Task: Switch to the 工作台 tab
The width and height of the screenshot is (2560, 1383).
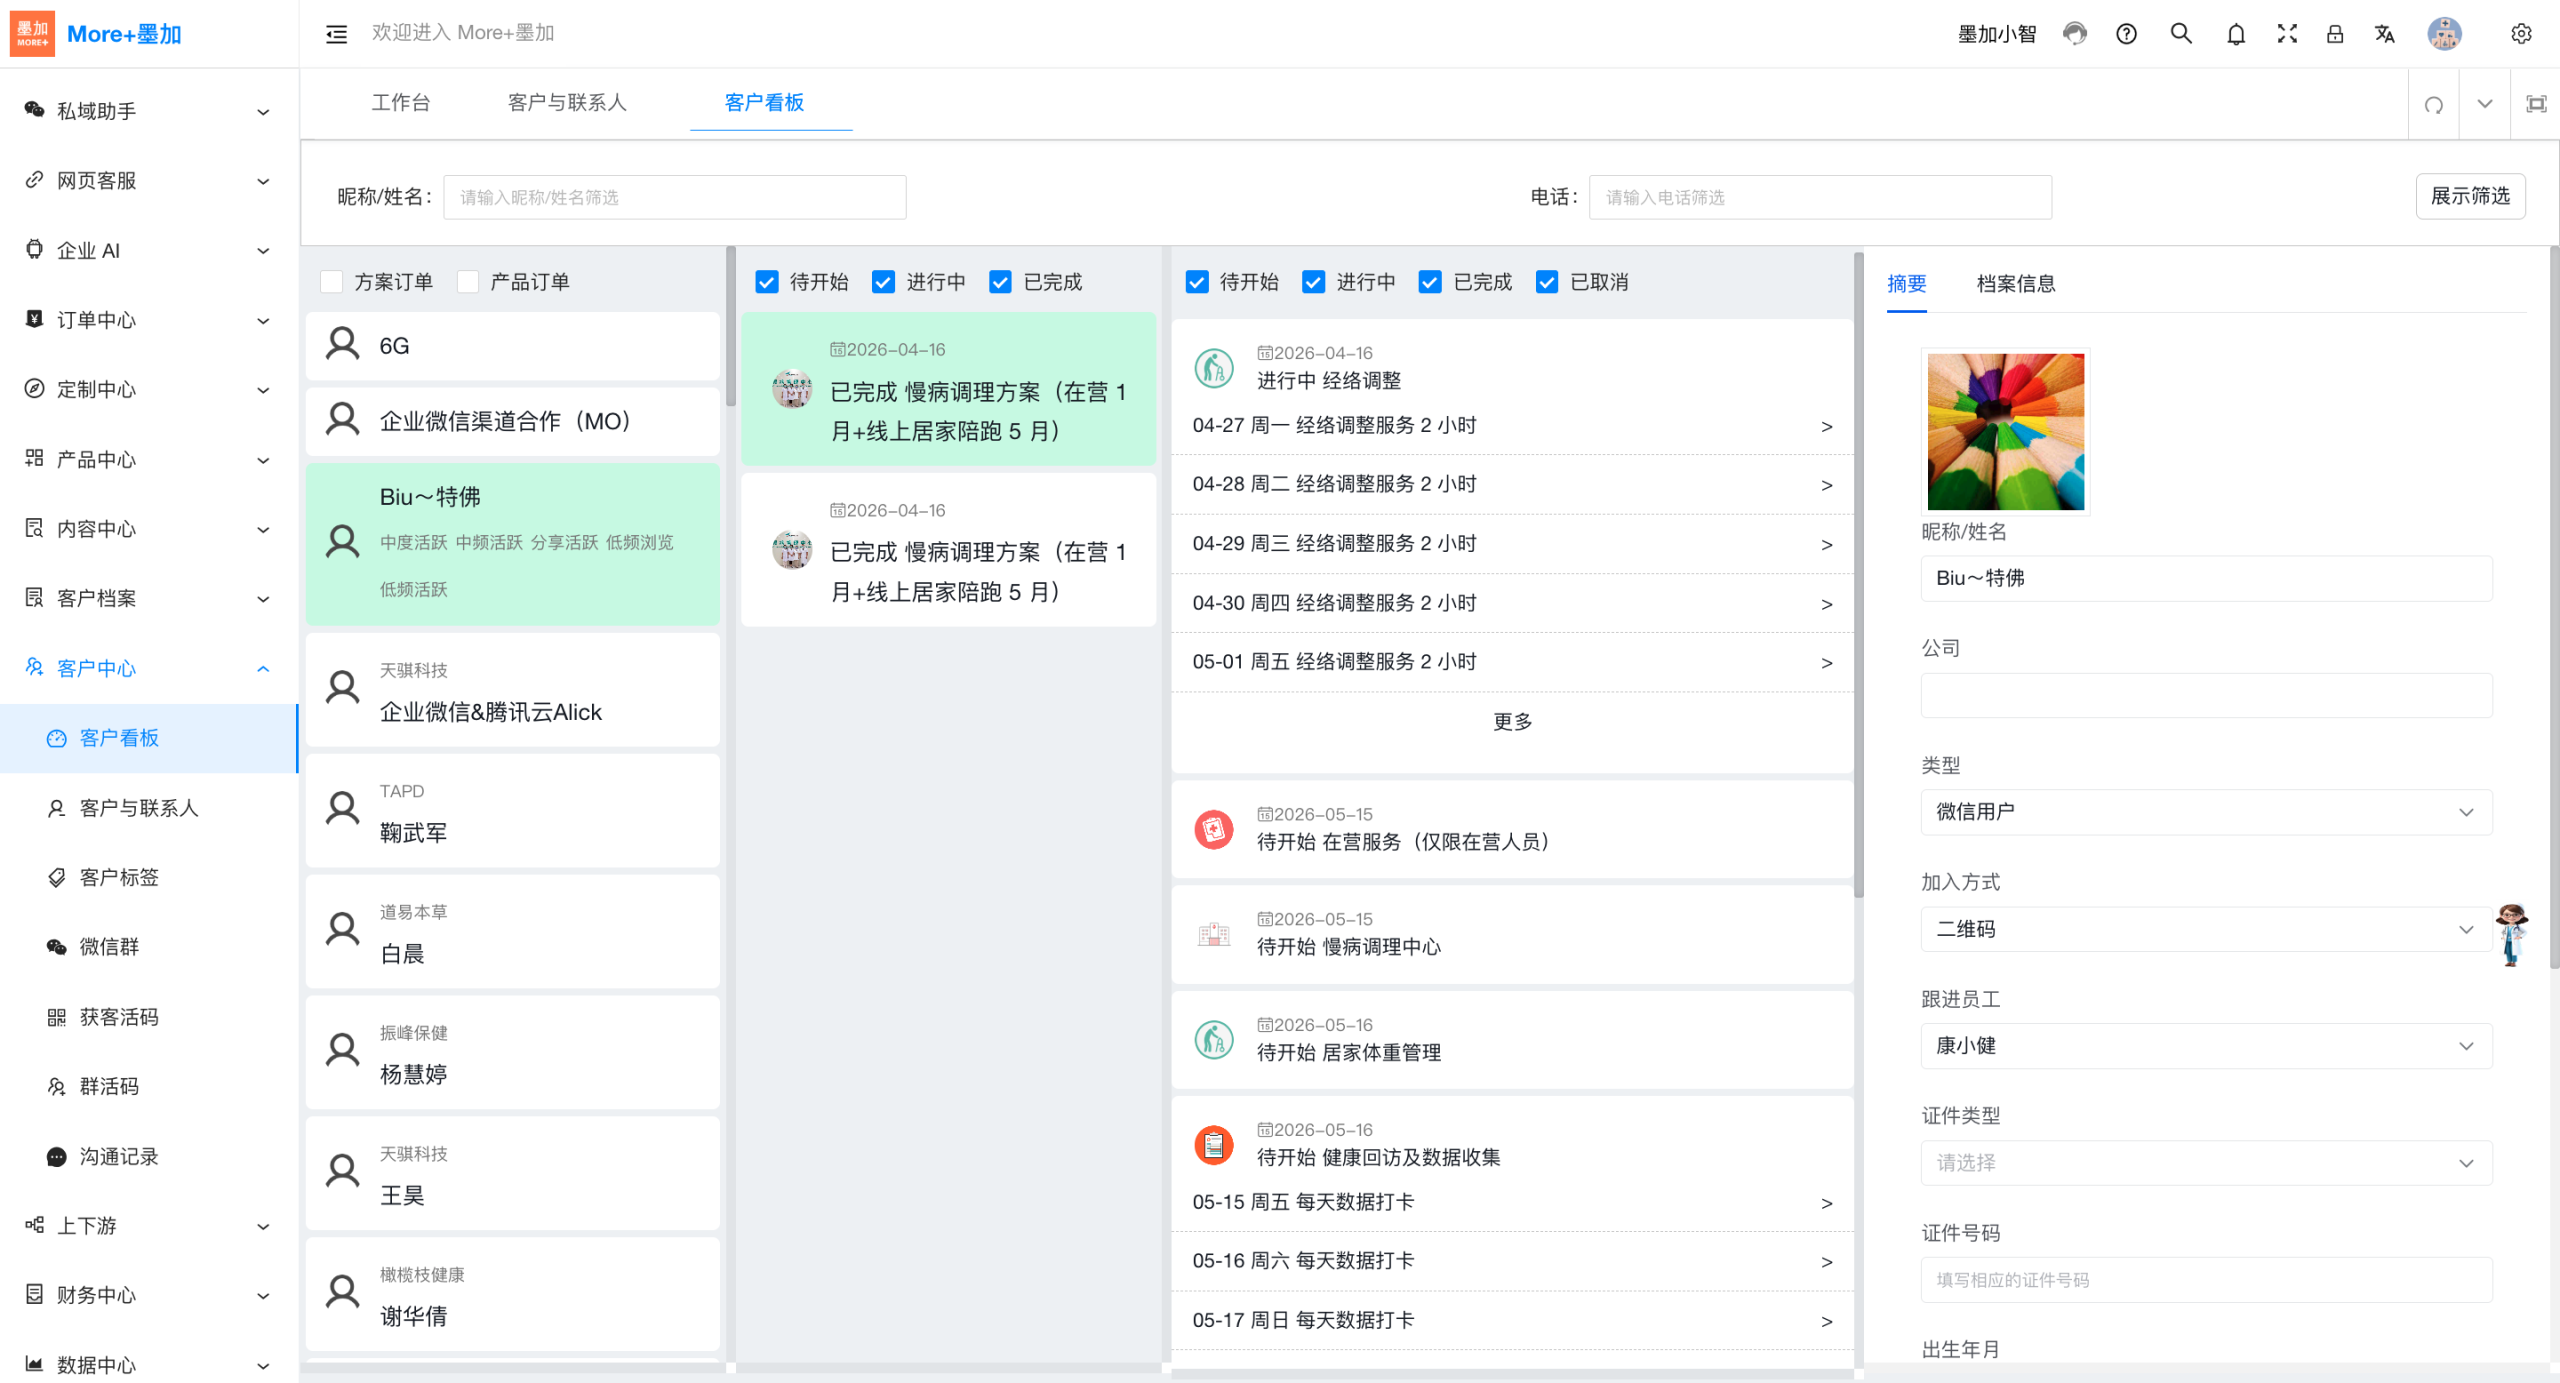Action: (x=400, y=102)
